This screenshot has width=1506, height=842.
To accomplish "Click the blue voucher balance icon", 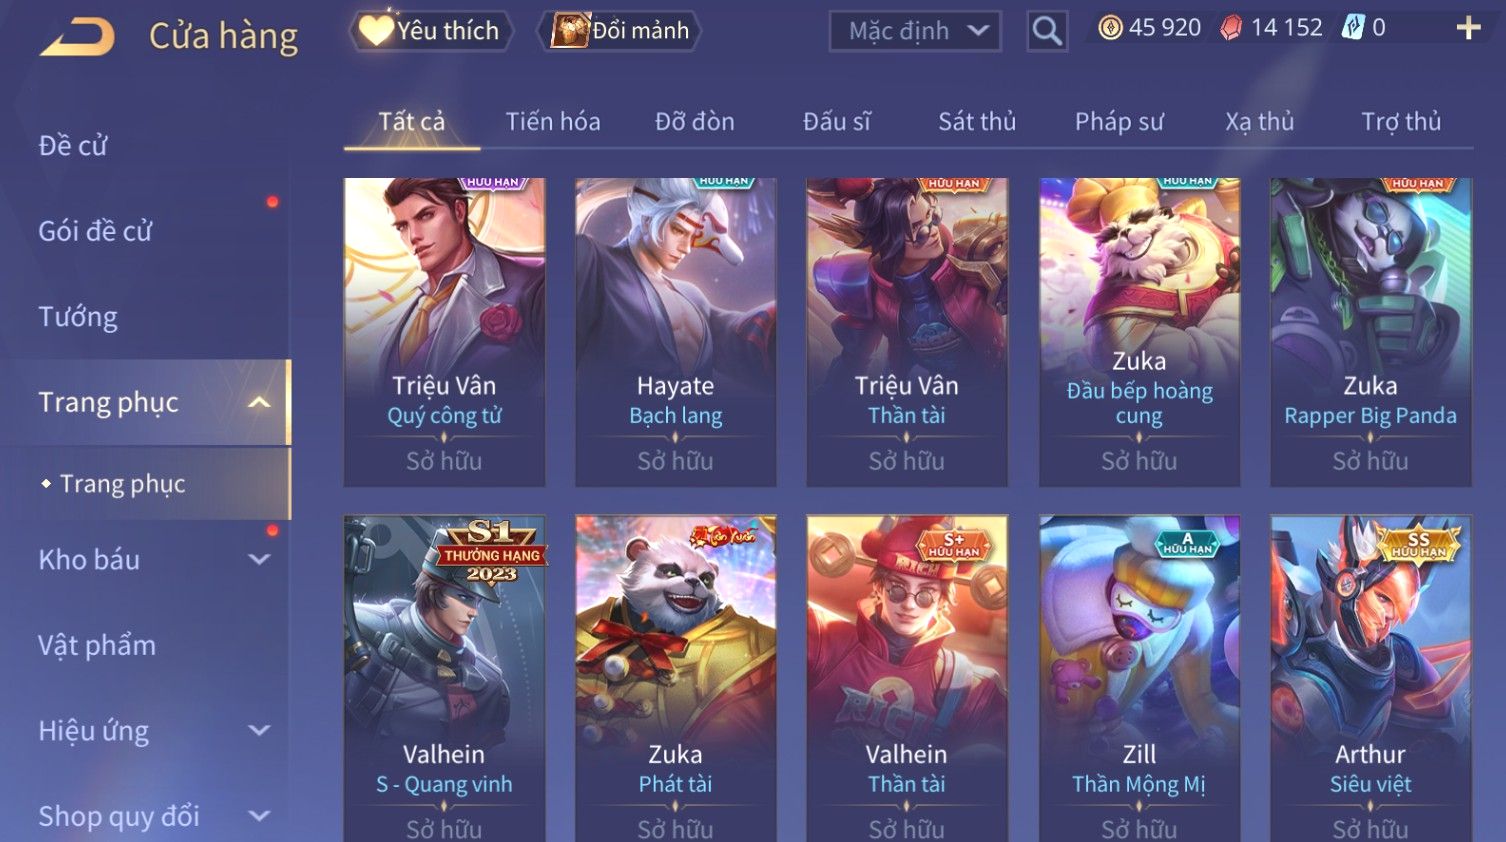I will tap(1353, 28).
